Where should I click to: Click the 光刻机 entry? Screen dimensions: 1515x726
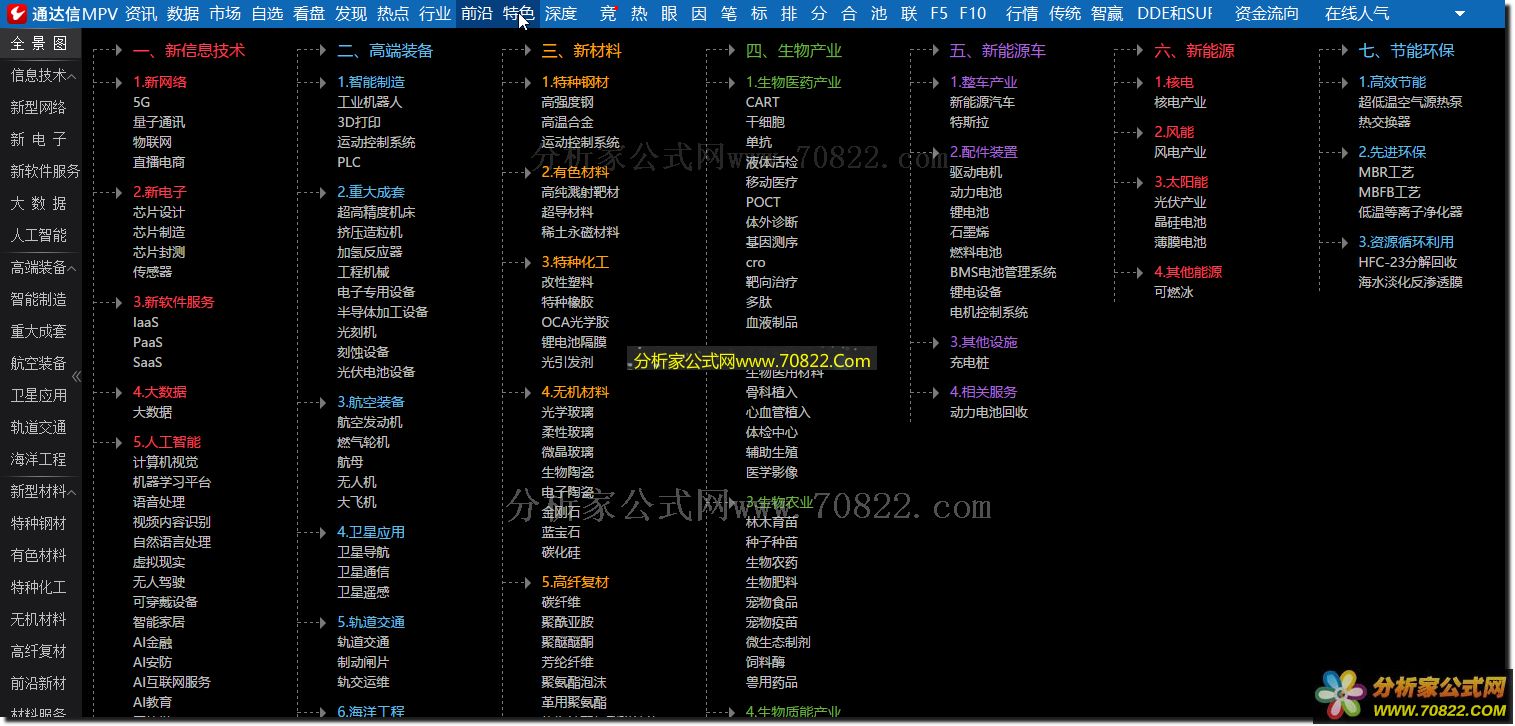pyautogui.click(x=357, y=332)
